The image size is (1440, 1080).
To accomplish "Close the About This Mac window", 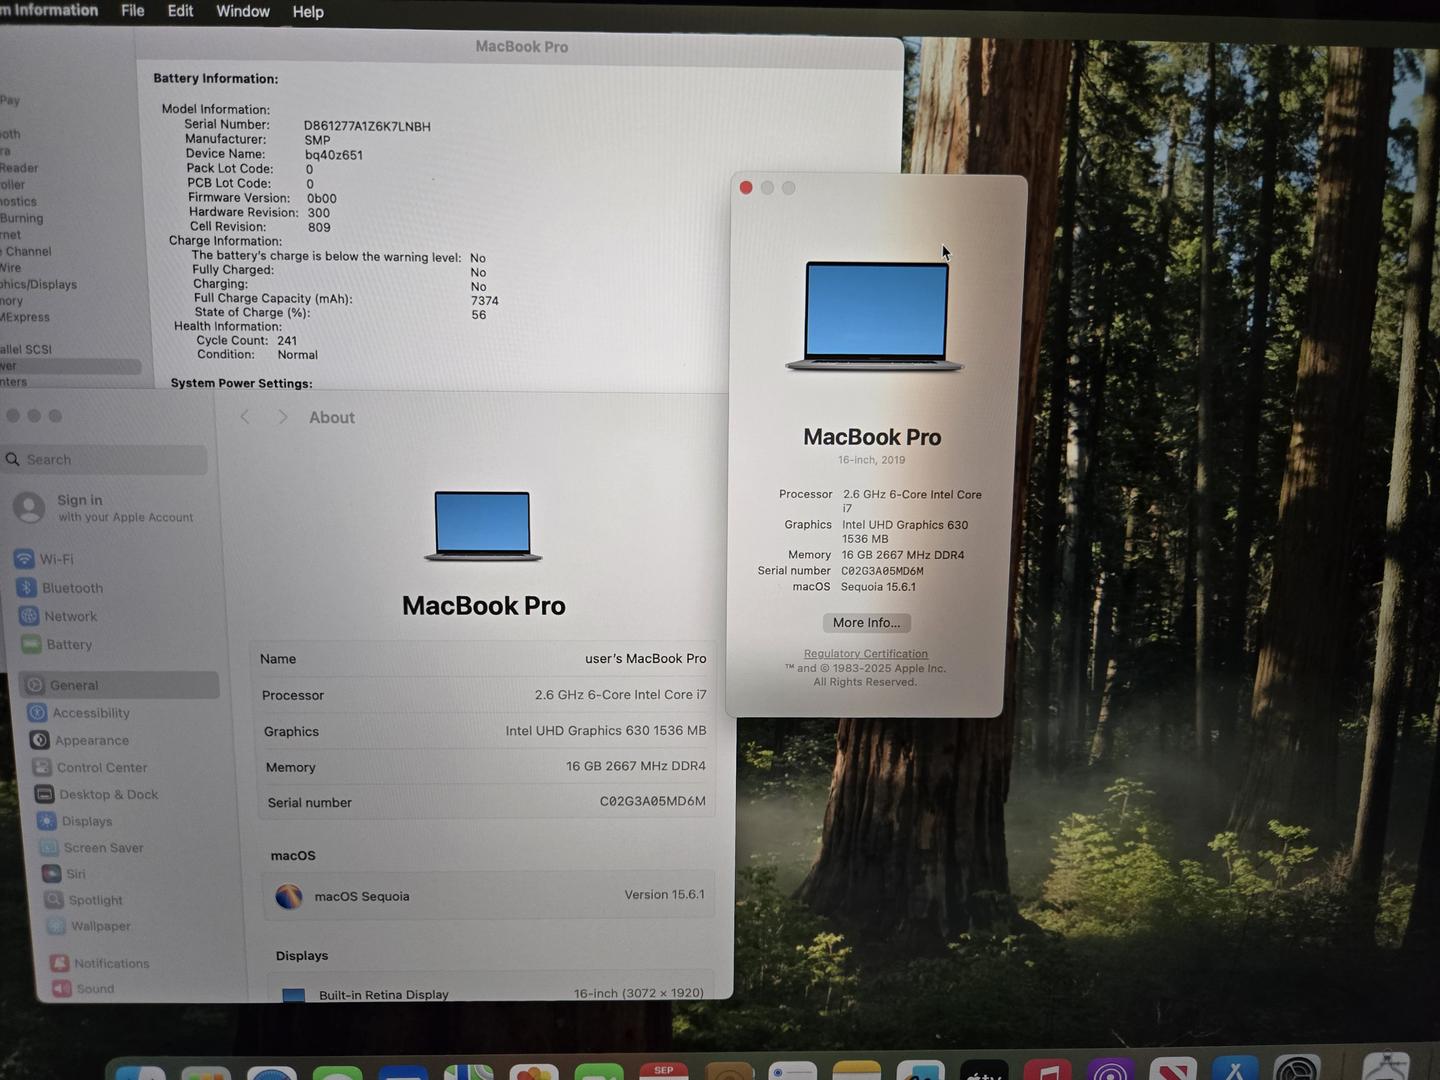I will coord(746,188).
